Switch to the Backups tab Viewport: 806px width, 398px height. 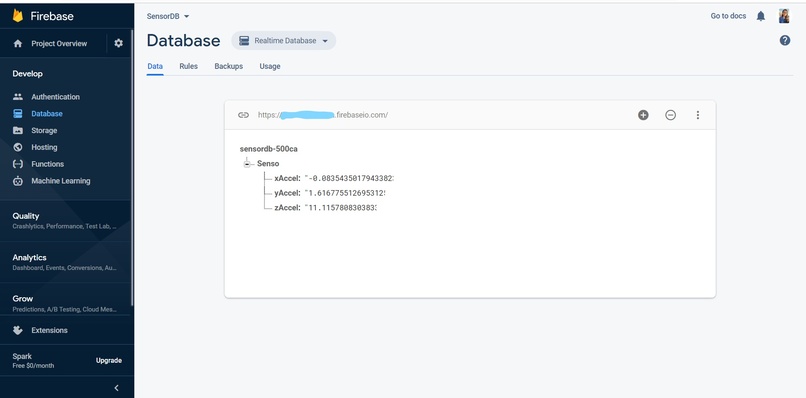[x=229, y=66]
